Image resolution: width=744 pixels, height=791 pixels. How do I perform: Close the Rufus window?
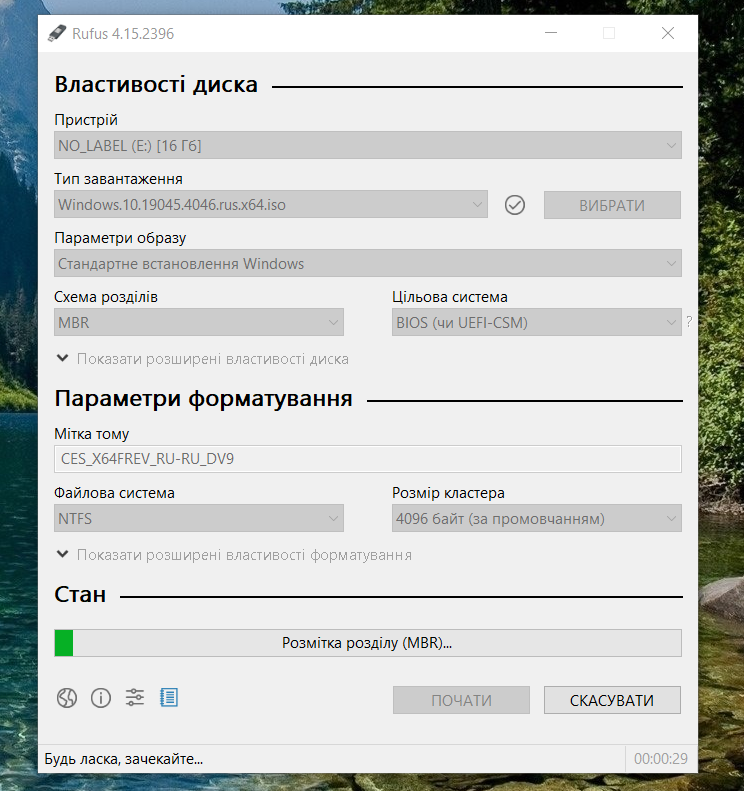coord(668,33)
